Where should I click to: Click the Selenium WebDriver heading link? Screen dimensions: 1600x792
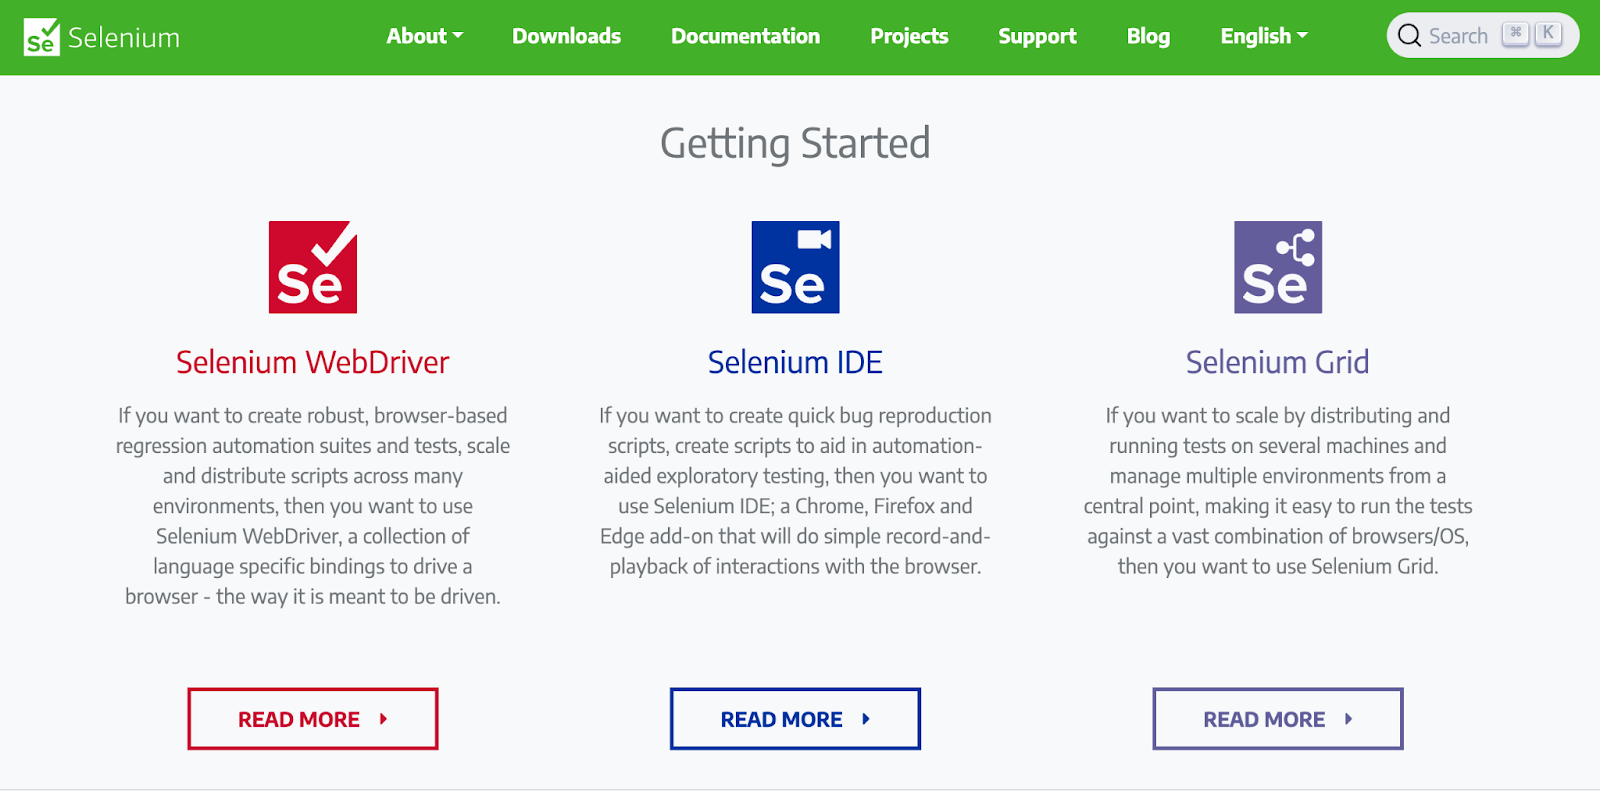pyautogui.click(x=313, y=362)
